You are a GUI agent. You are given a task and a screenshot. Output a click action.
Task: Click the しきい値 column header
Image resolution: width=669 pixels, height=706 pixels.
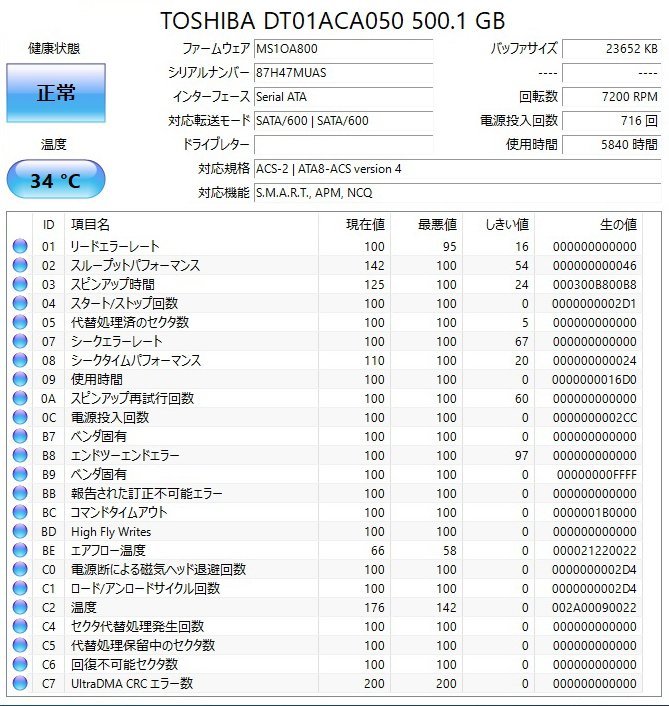click(498, 224)
